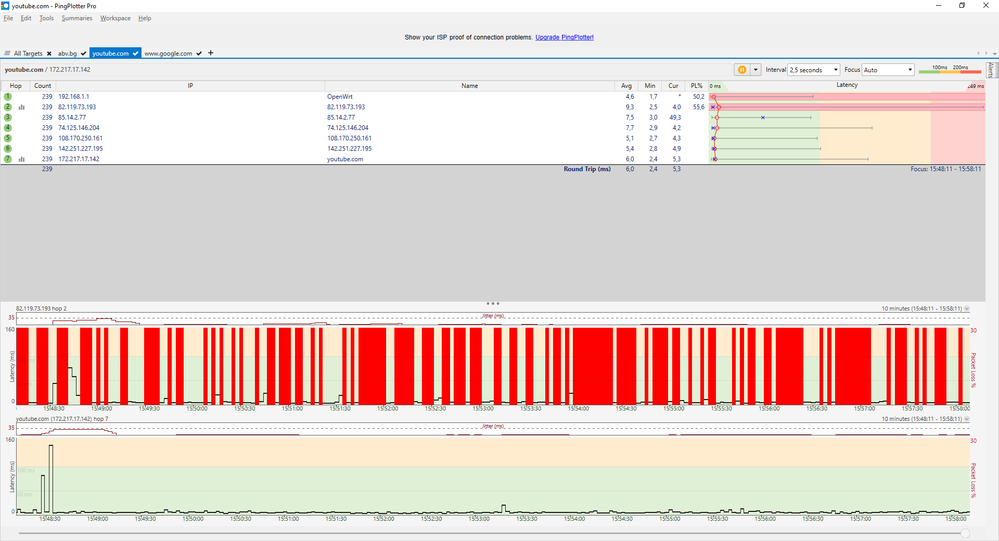999x541 pixels.
Task: Click the green hop 1 number badge
Action: [7, 97]
